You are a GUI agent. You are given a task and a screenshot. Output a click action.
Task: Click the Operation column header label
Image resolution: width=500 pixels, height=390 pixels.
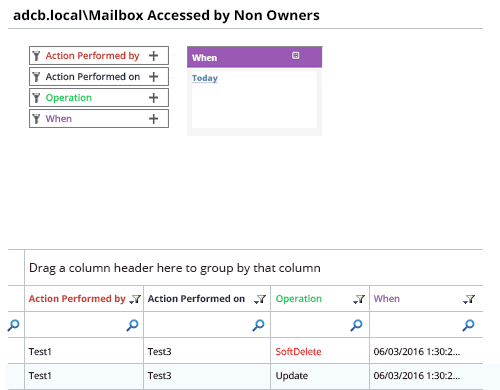(299, 299)
